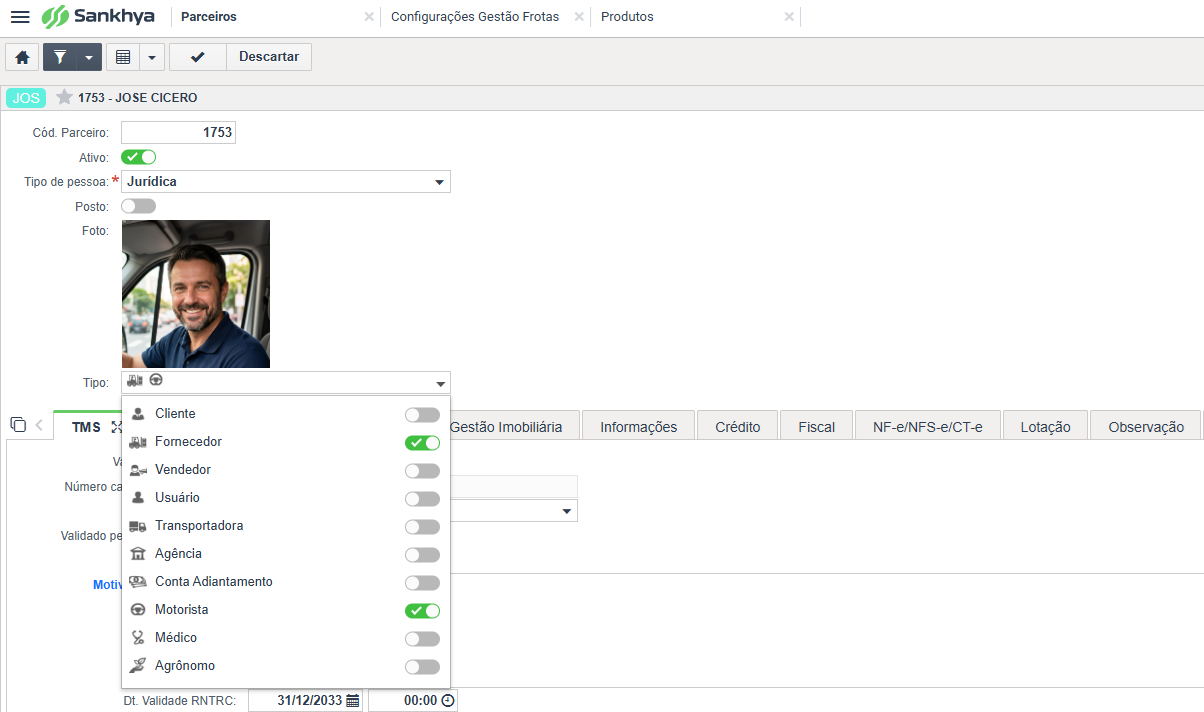This screenshot has height=712, width=1204.
Task: Enable the Agrônomo type switch
Action: click(x=422, y=667)
